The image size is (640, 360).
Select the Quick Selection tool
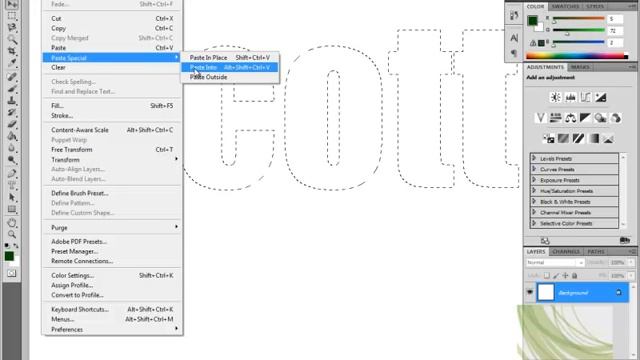(12, 40)
